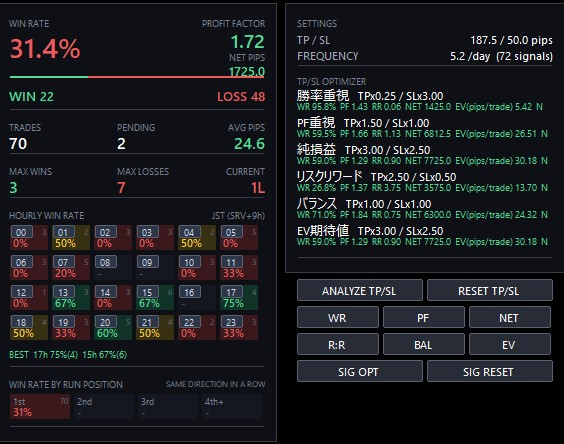The width and height of the screenshot is (564, 444).
Task: Click the empty 16 hour cell
Action: point(197,297)
